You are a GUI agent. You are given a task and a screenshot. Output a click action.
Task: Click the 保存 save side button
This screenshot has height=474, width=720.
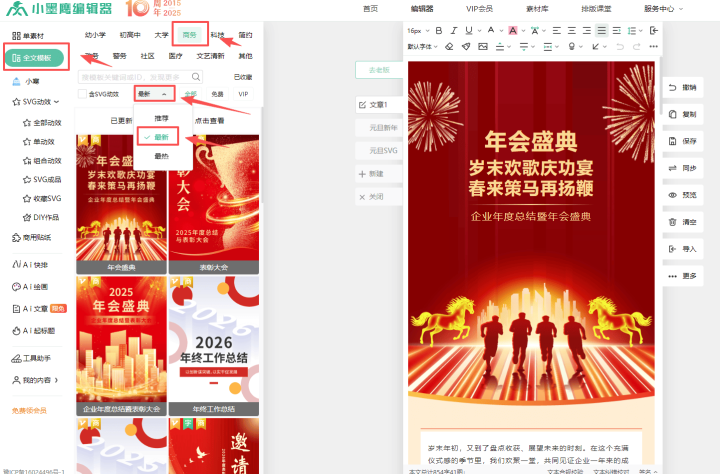click(683, 141)
